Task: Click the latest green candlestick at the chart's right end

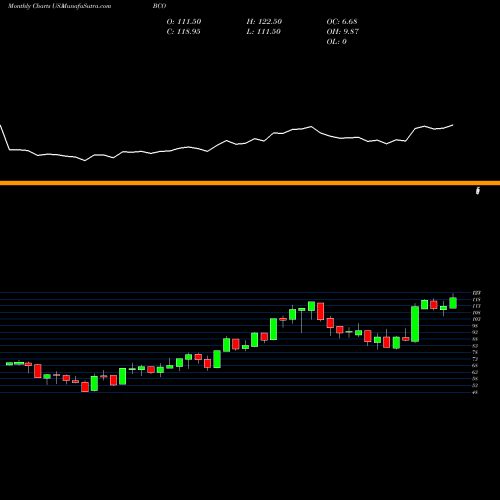Action: (453, 303)
